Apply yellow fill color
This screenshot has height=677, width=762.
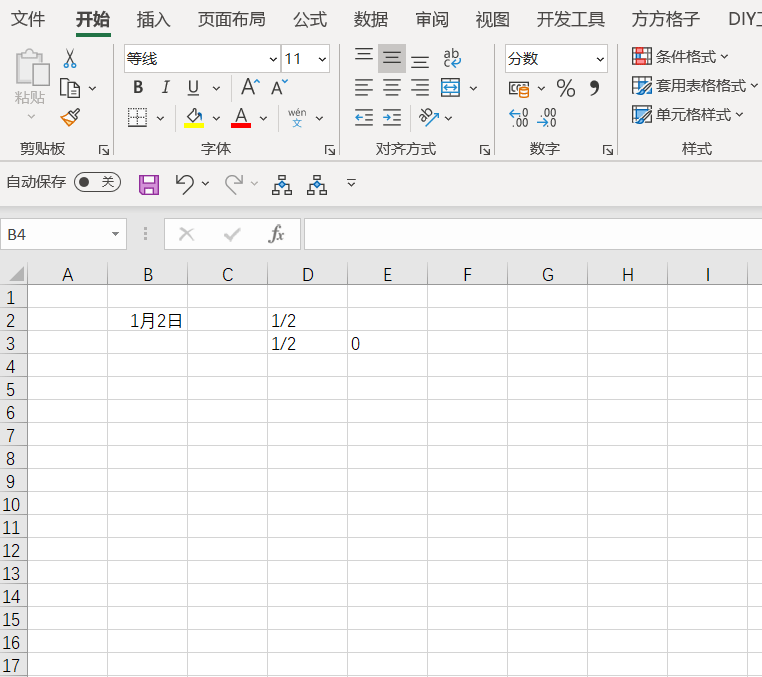click(194, 118)
